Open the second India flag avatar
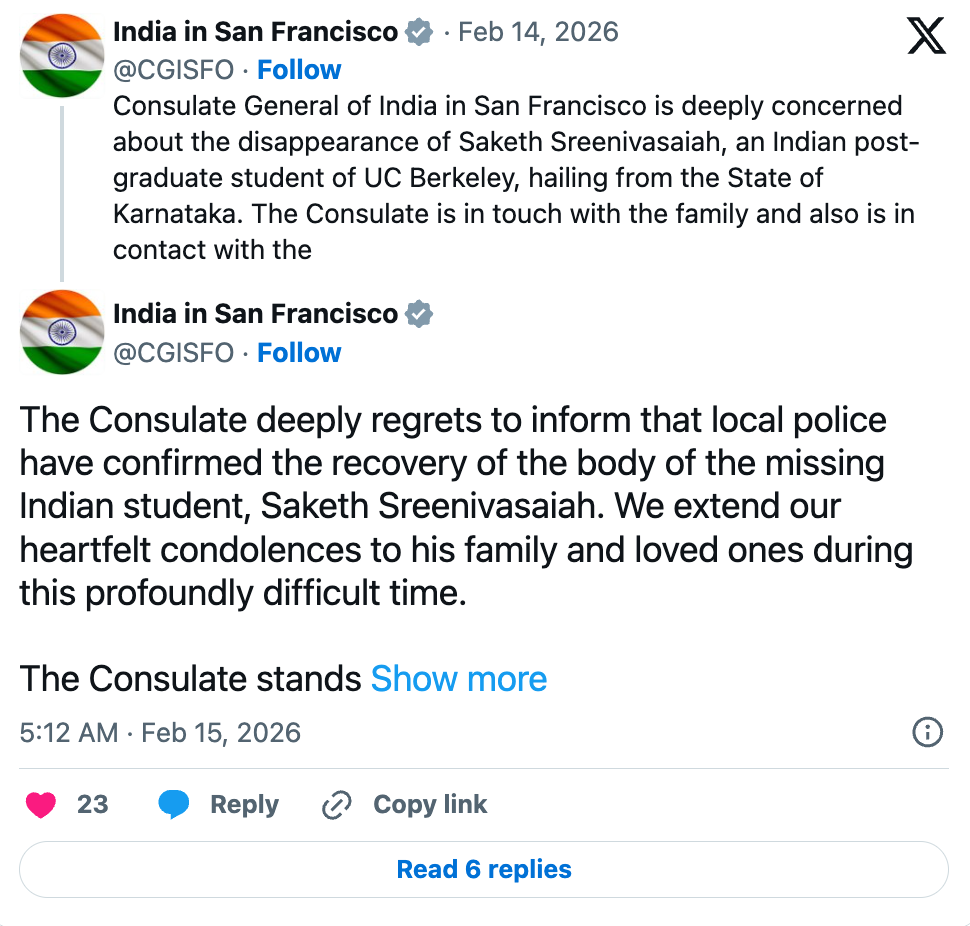Viewport: 970px width, 926px height. [x=62, y=331]
